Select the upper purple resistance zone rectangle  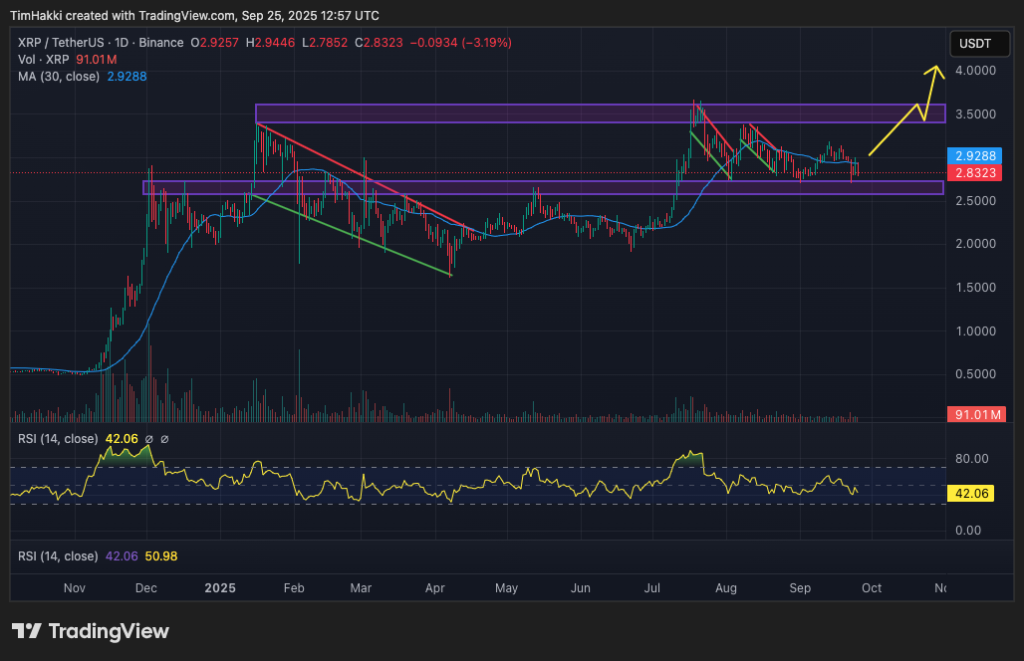600,113
